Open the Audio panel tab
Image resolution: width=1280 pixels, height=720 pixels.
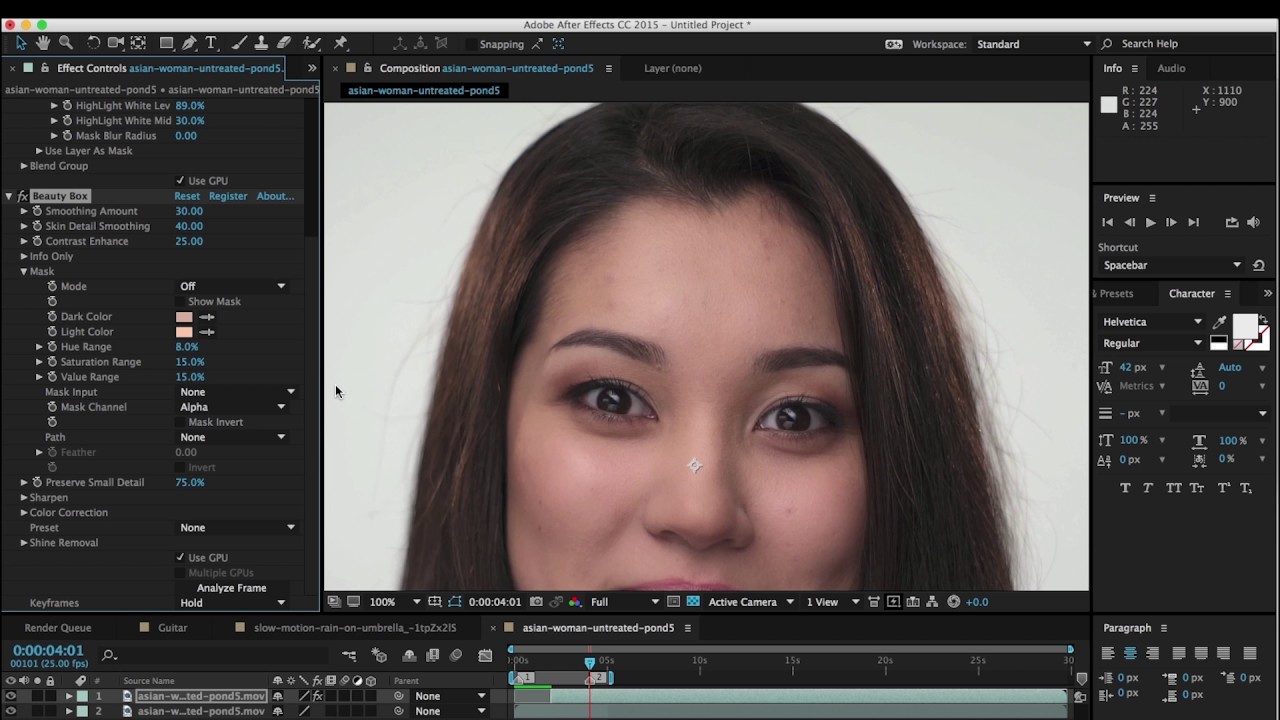[x=1171, y=68]
